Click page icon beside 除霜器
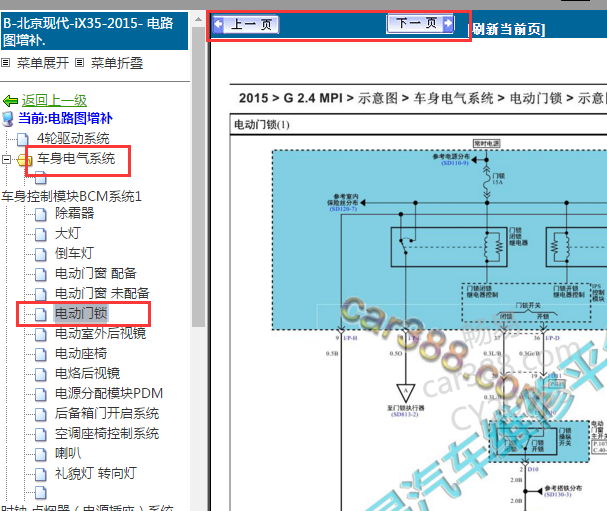Image resolution: width=607 pixels, height=511 pixels. tap(41, 214)
